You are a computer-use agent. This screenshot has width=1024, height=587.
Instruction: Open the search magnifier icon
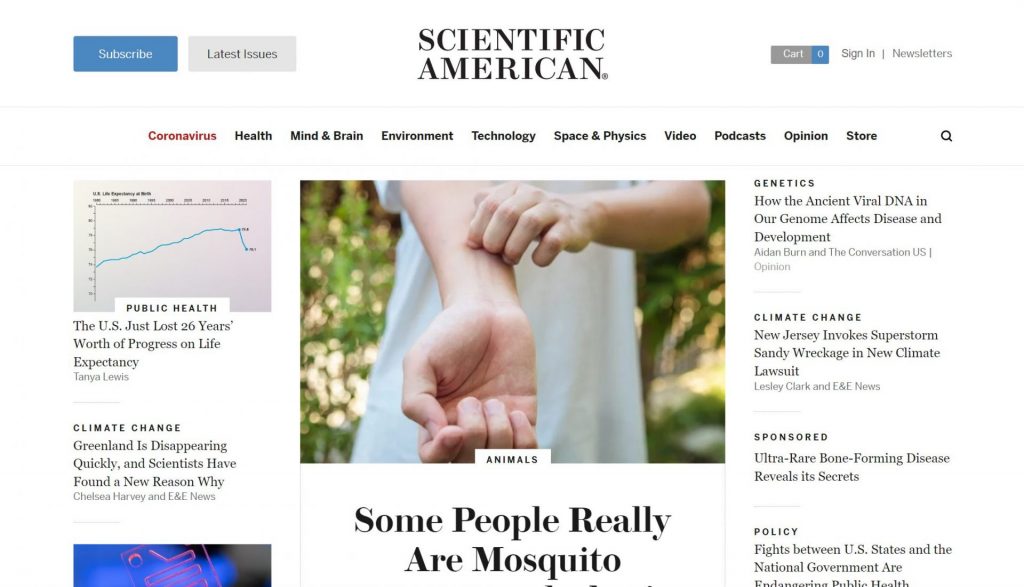(946, 136)
